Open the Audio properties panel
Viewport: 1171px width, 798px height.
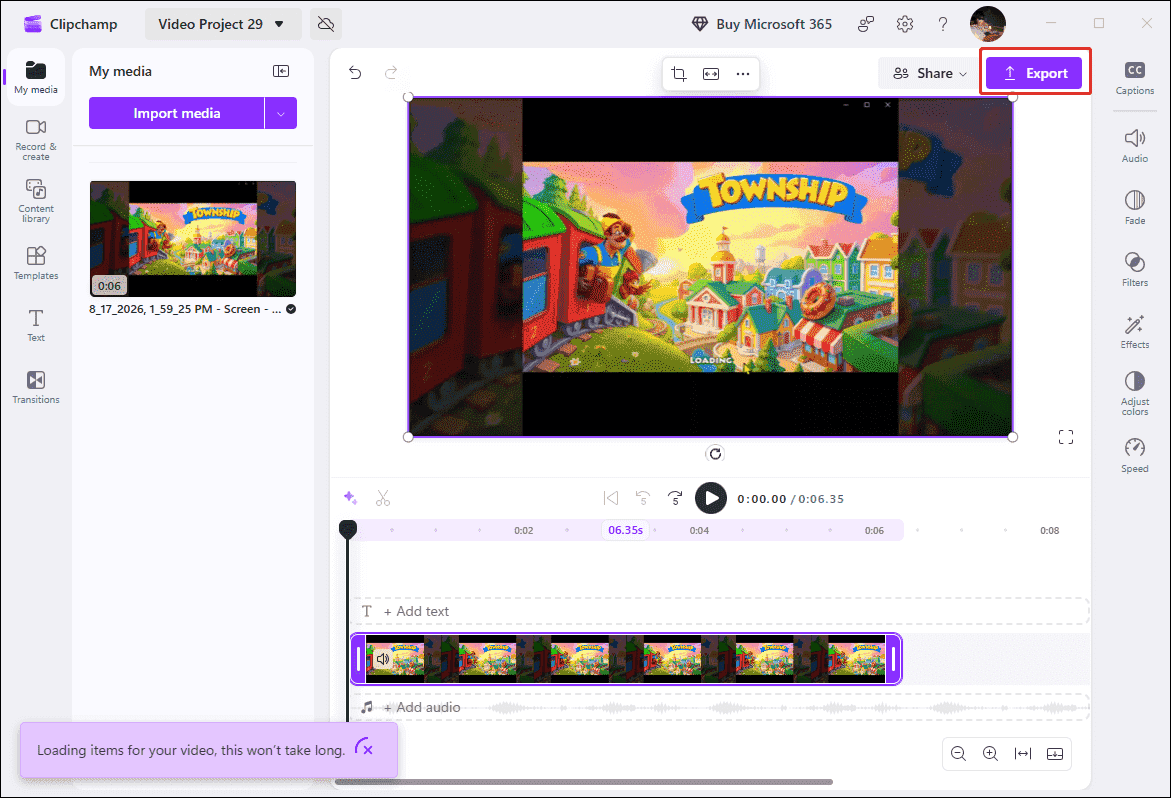tap(1134, 146)
